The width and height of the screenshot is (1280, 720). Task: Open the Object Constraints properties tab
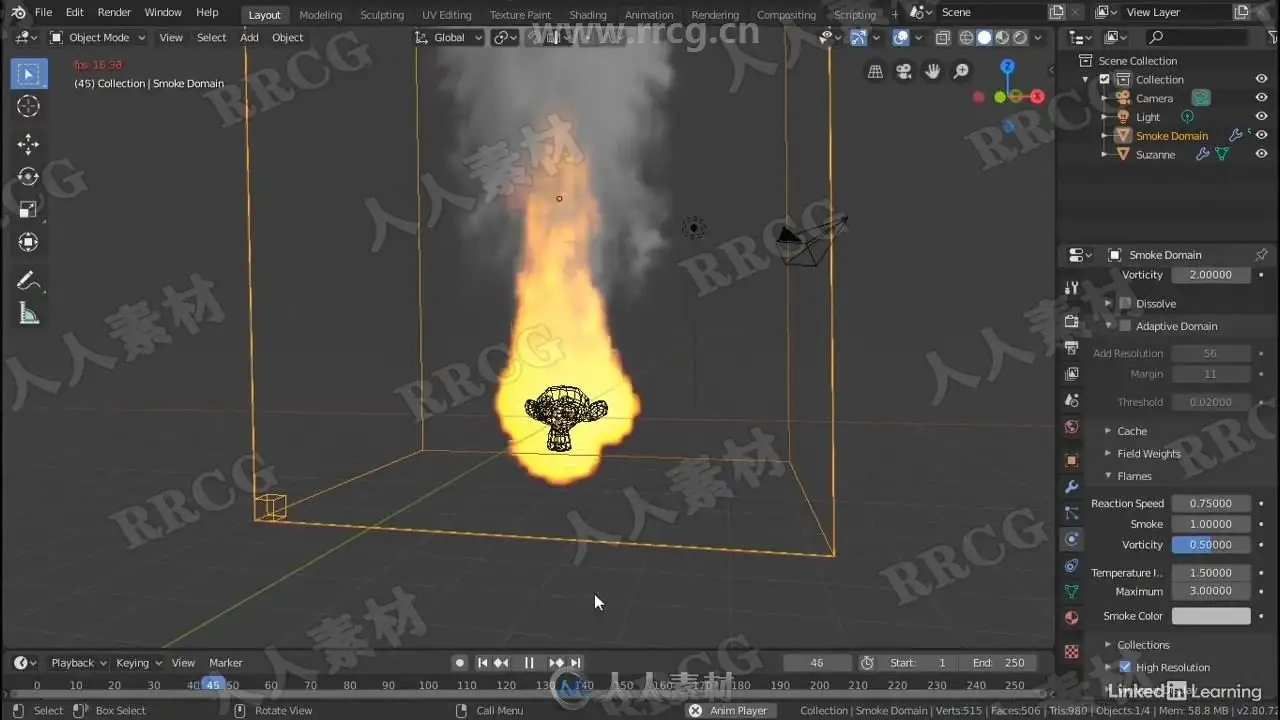[1072, 565]
